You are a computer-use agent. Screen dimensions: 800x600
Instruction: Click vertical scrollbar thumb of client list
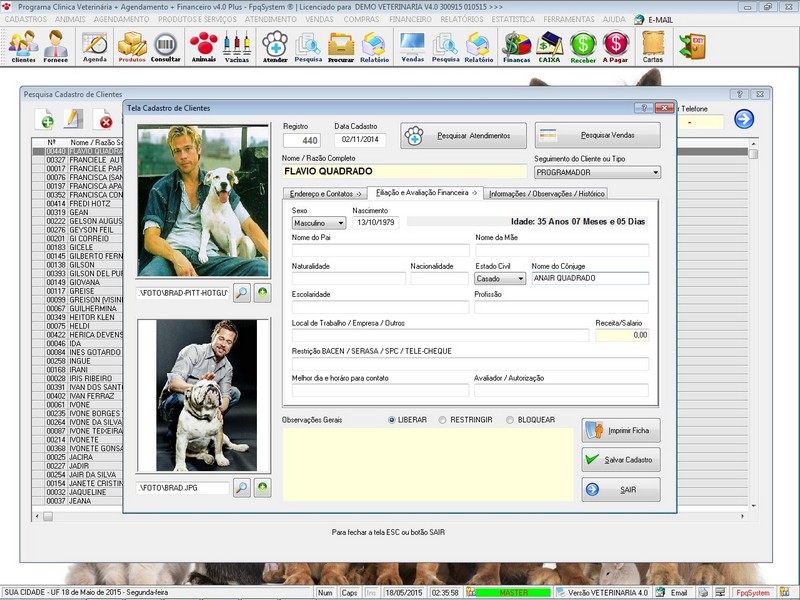pos(753,153)
